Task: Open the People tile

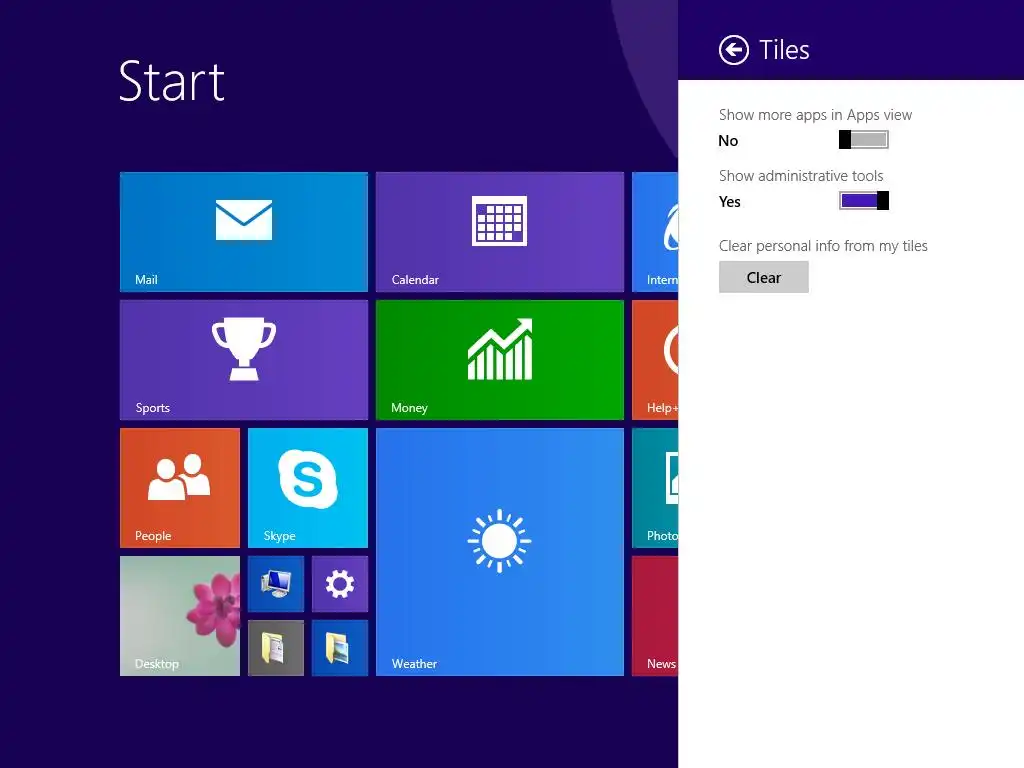Action: (180, 488)
